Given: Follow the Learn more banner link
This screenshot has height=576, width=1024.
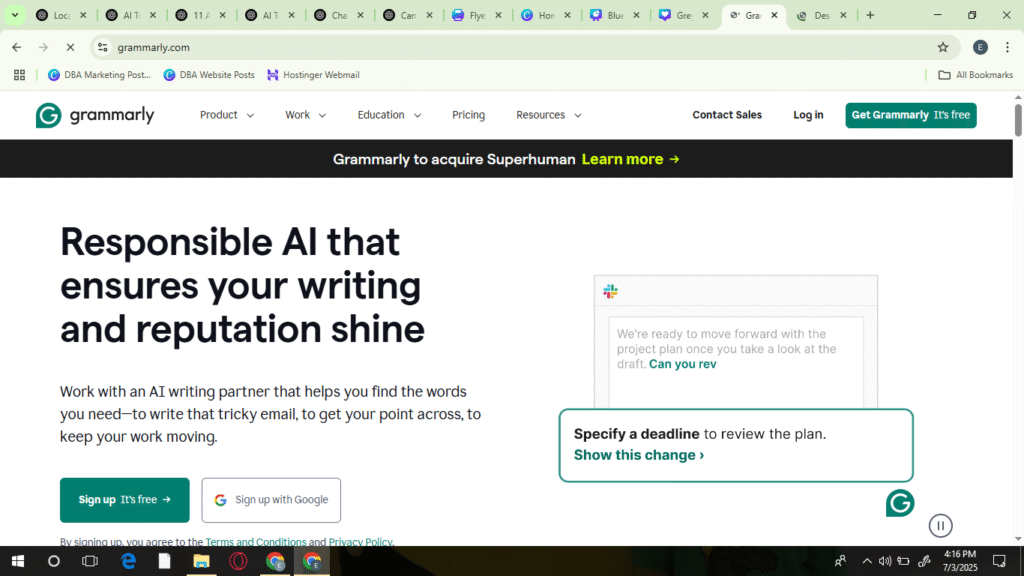Looking at the screenshot, I should click(630, 159).
